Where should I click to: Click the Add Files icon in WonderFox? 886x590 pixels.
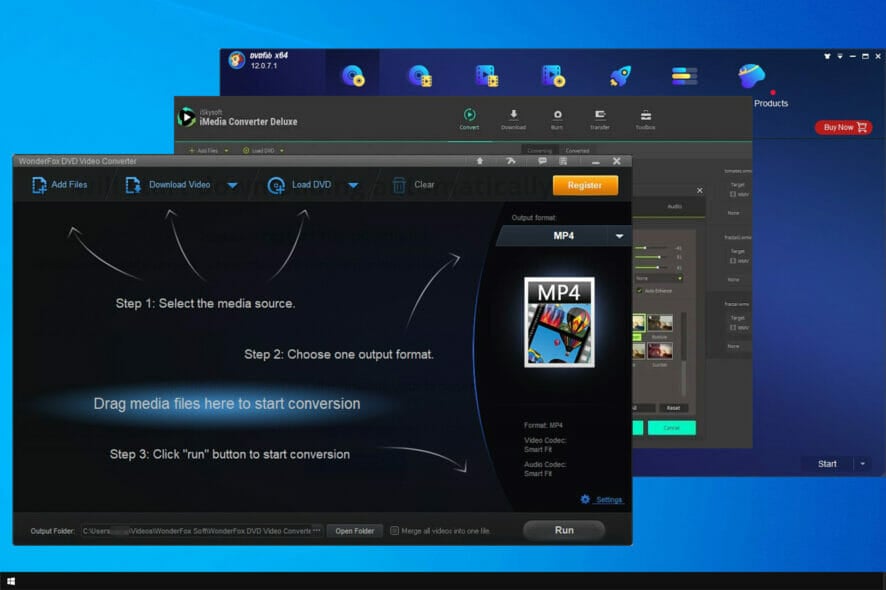pos(40,185)
